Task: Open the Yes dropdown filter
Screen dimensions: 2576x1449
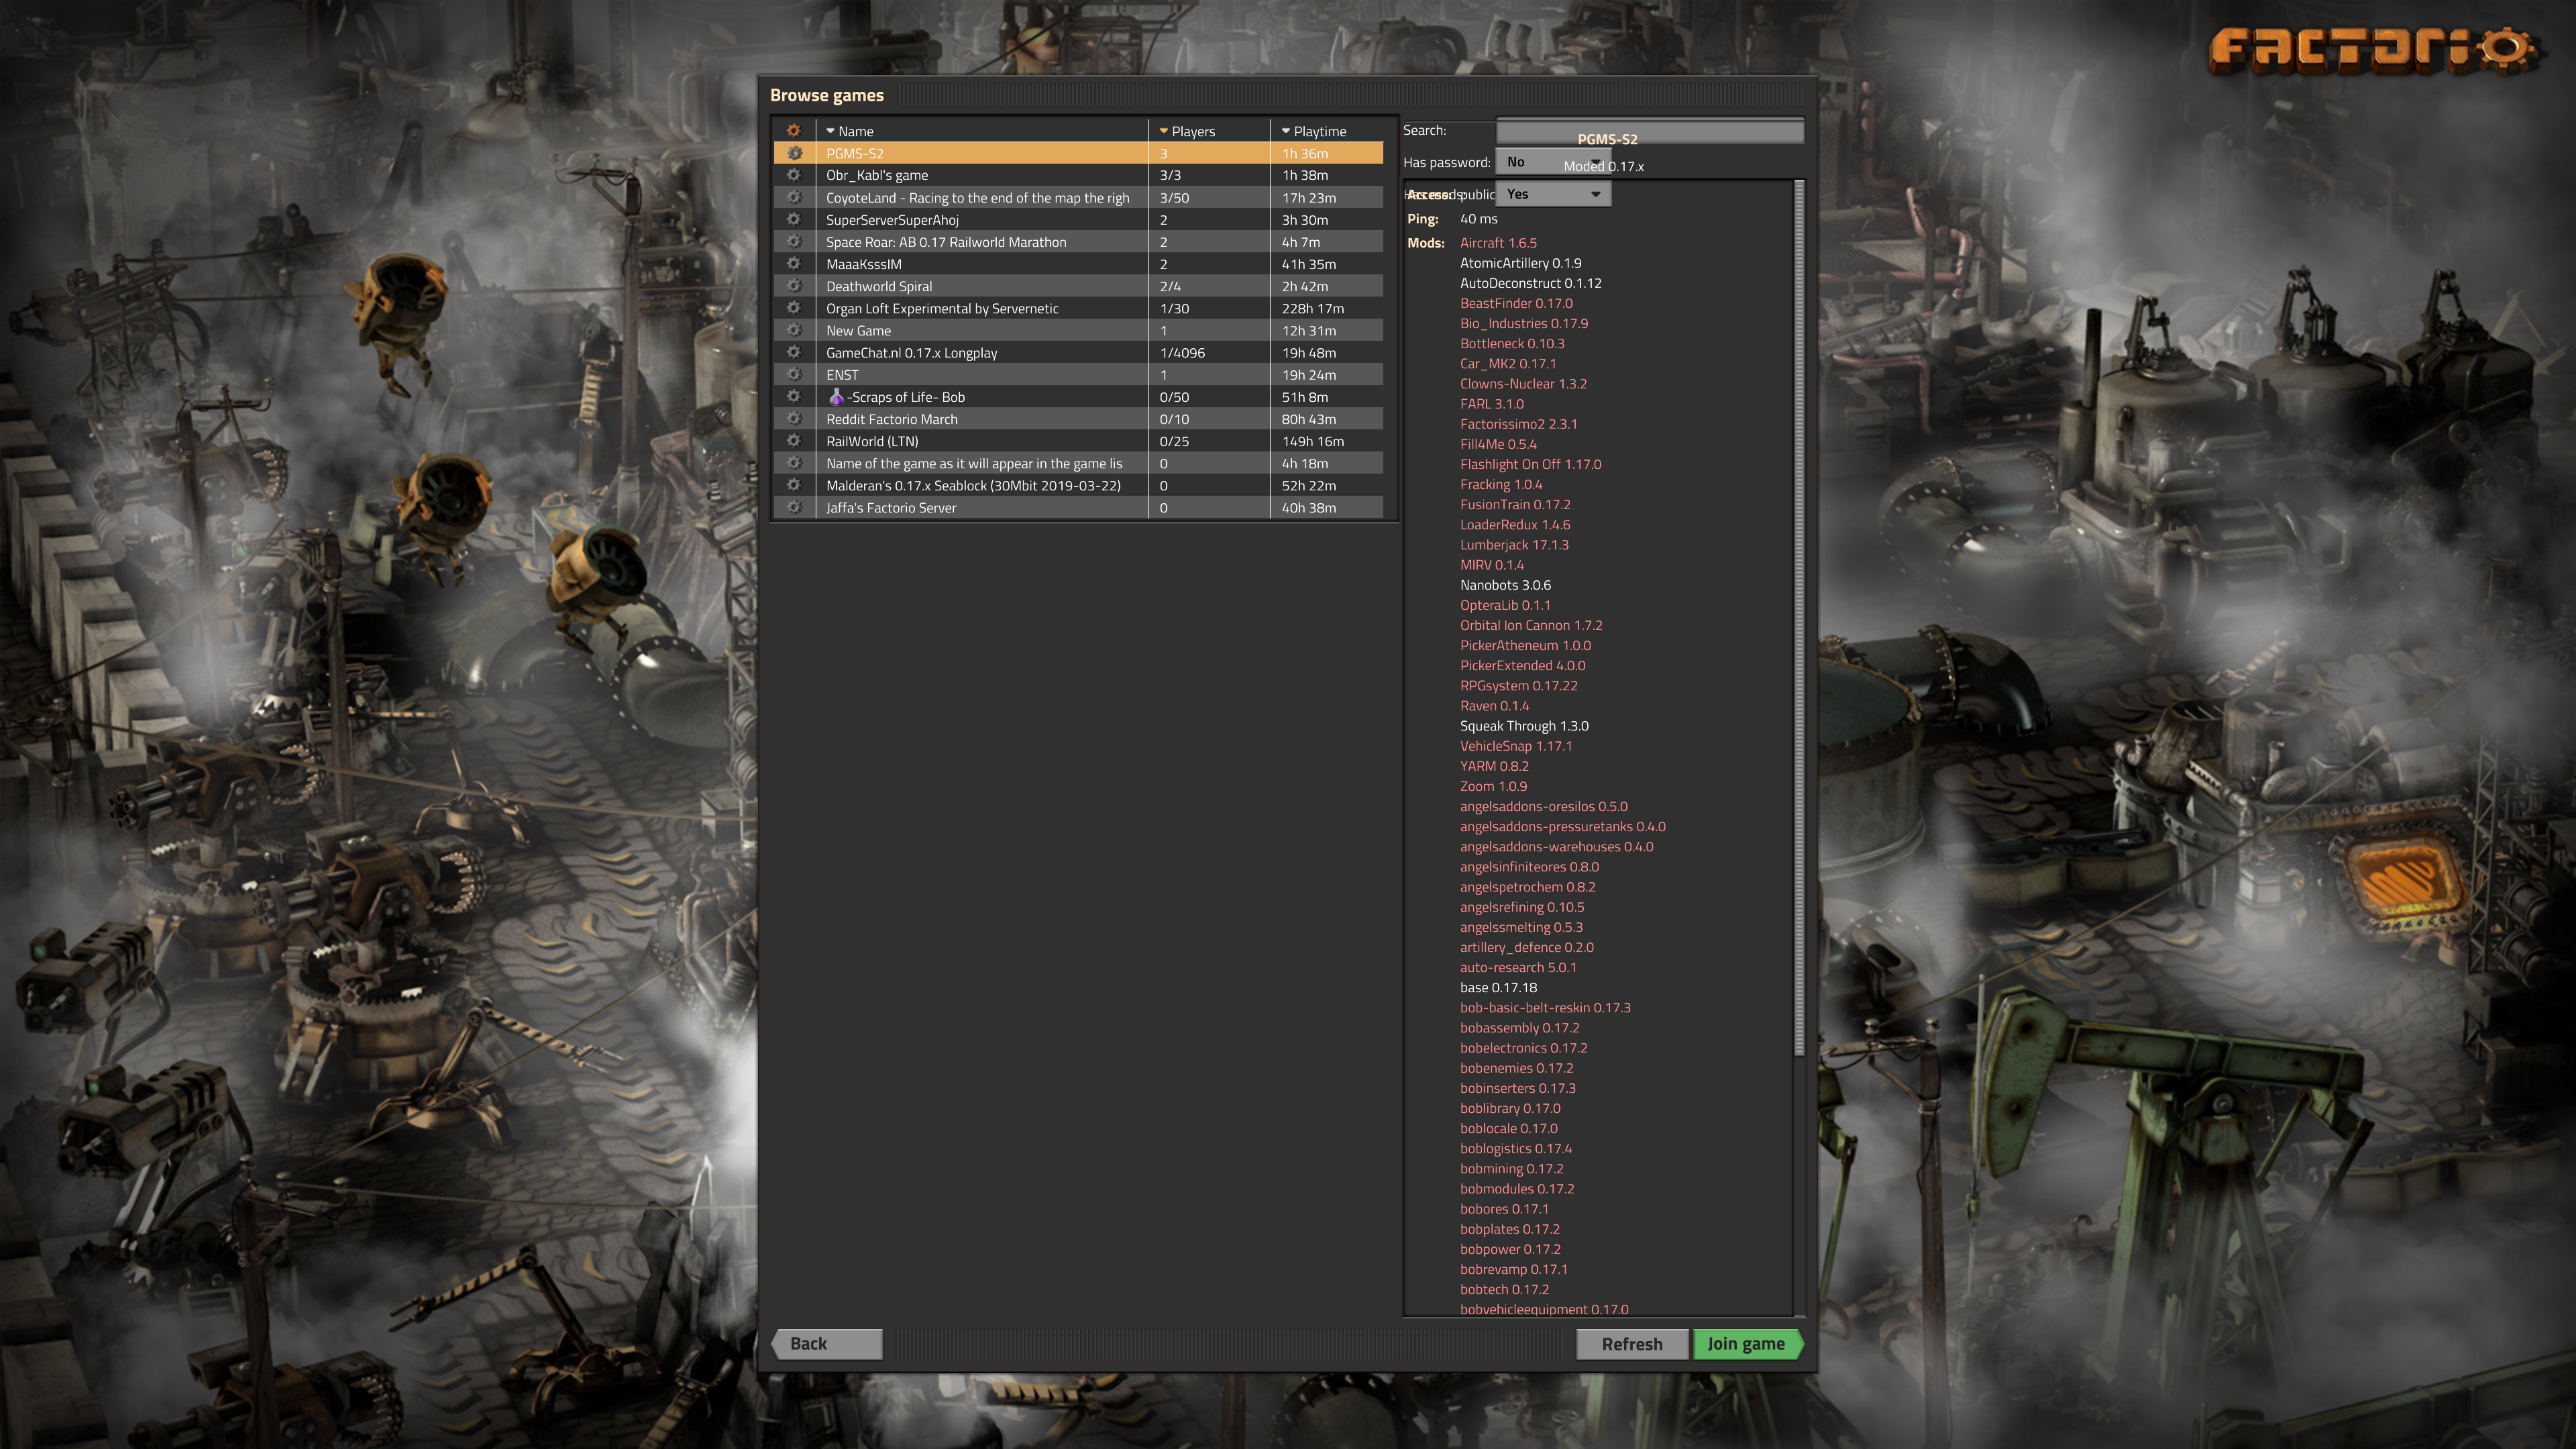Action: click(x=1554, y=194)
